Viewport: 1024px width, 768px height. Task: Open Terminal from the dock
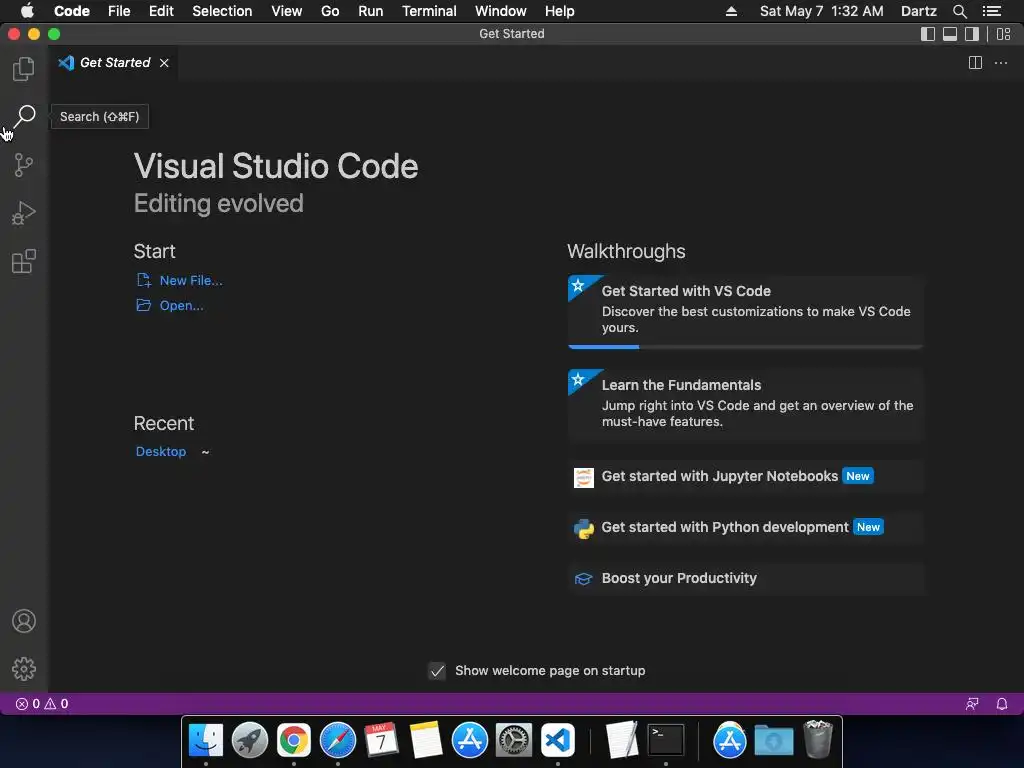(x=665, y=741)
